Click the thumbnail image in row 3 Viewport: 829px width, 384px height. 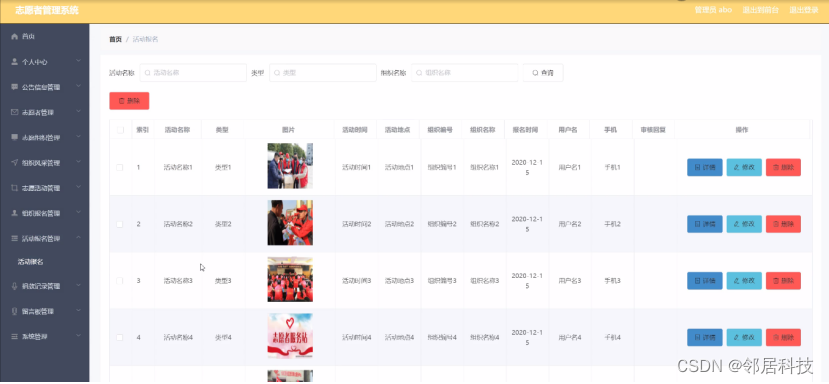click(x=290, y=279)
